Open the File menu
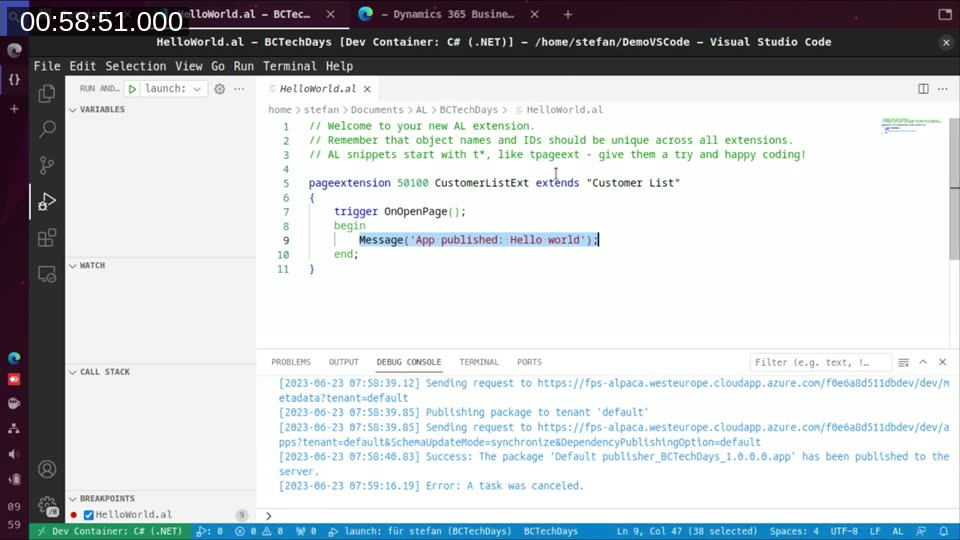 click(x=47, y=66)
